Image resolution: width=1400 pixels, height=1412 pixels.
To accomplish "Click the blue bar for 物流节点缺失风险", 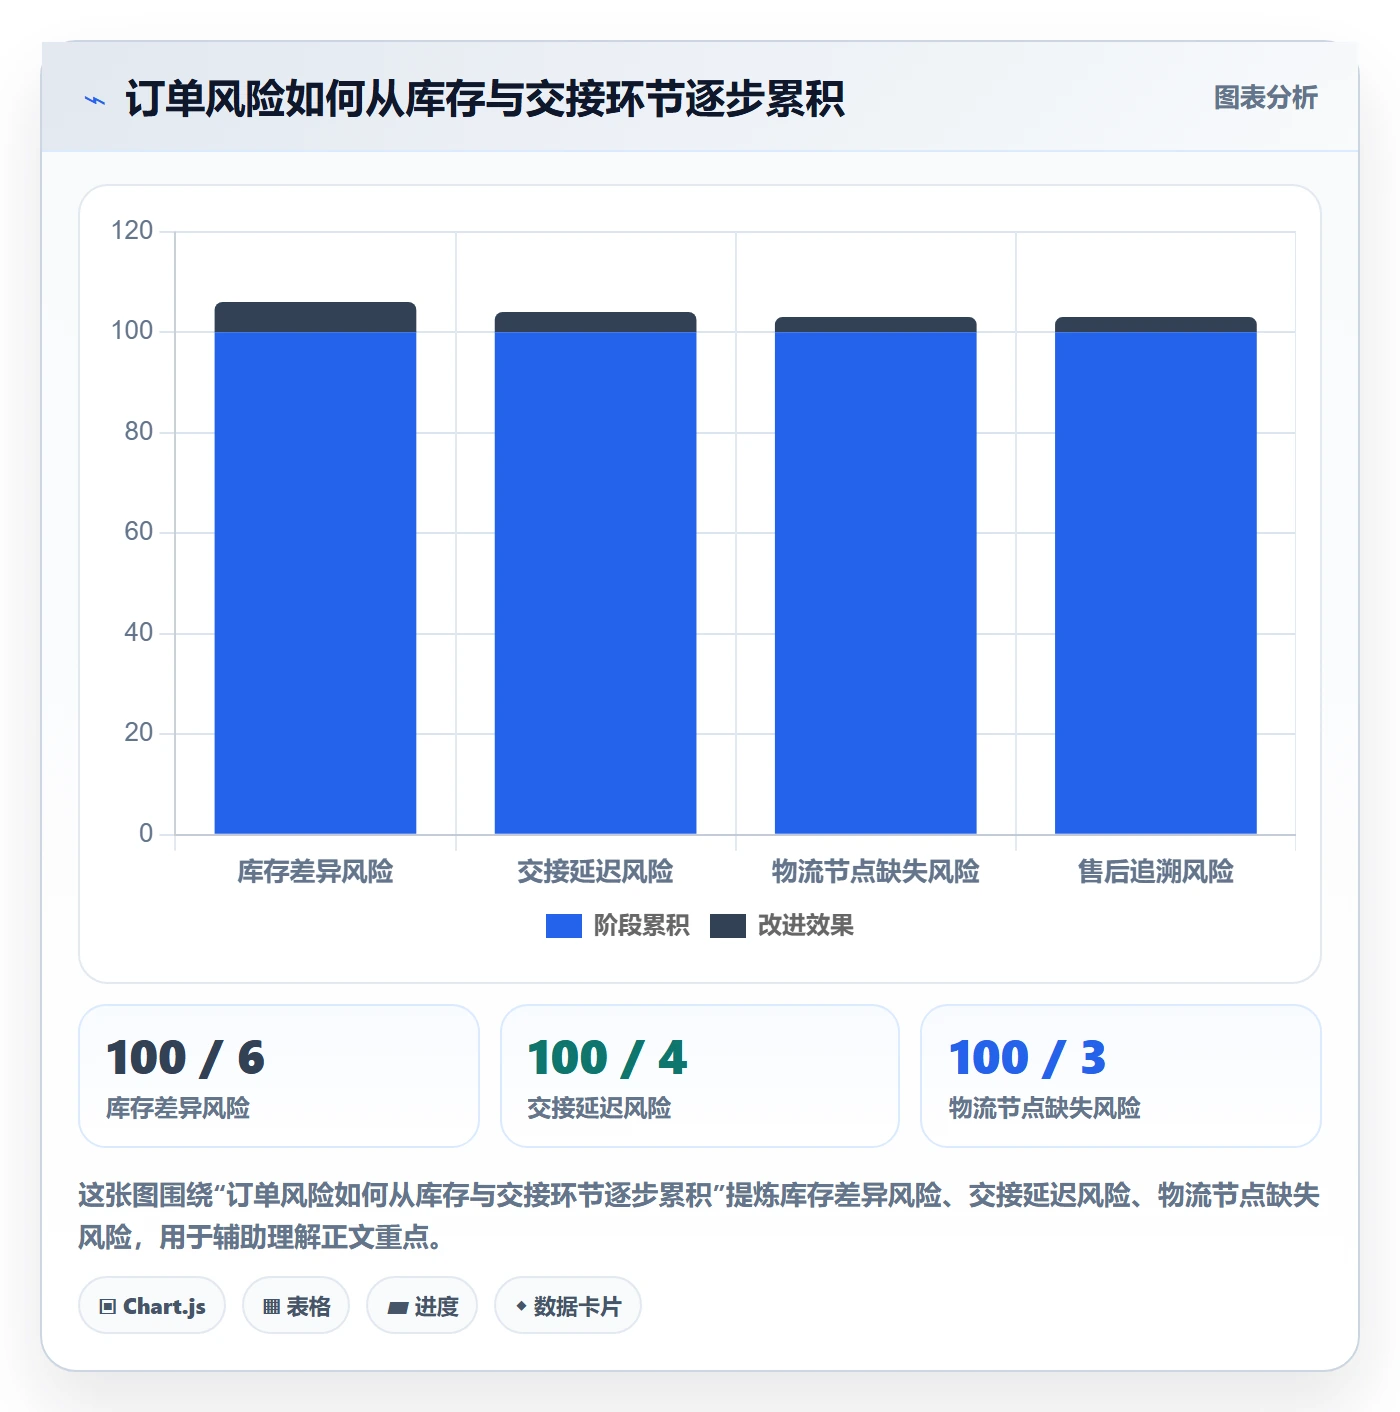I will coord(875,583).
